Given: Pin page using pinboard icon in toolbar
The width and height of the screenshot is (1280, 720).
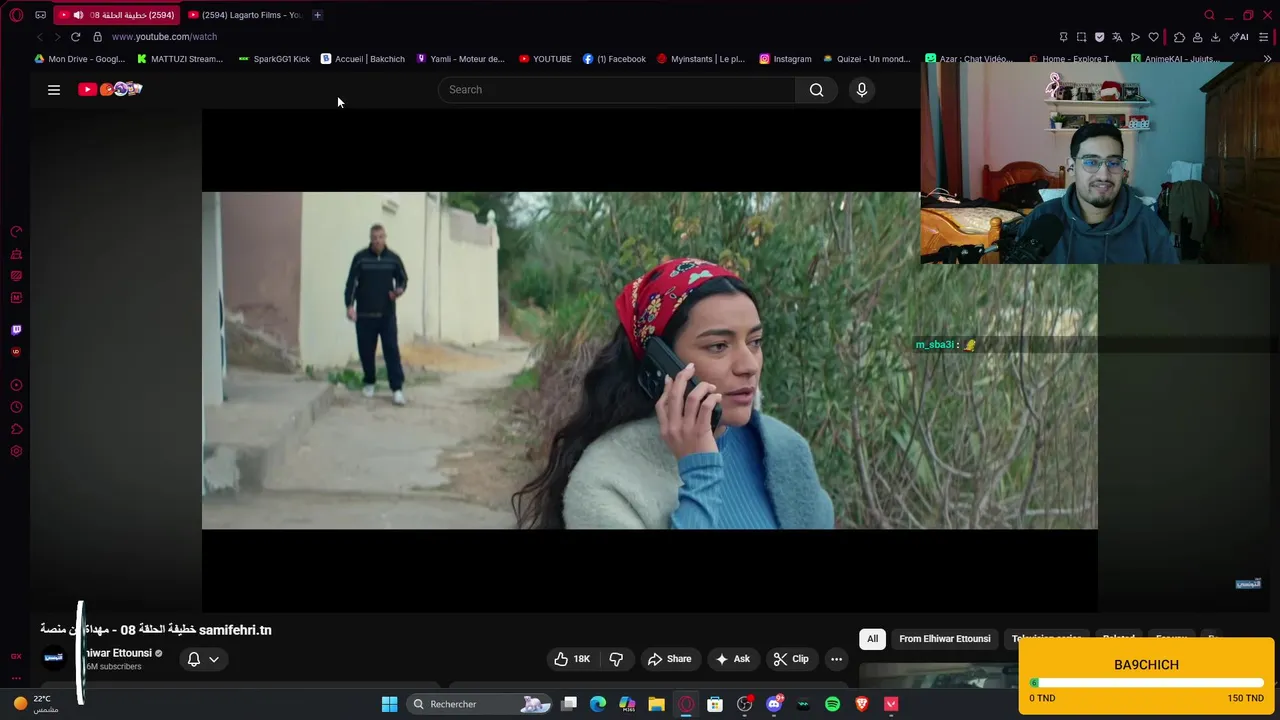Looking at the screenshot, I should (x=1063, y=37).
